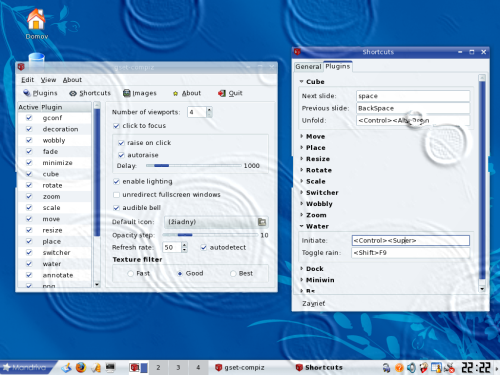Open the volume speaker tray icon
The width and height of the screenshot is (500, 375).
pos(411,367)
